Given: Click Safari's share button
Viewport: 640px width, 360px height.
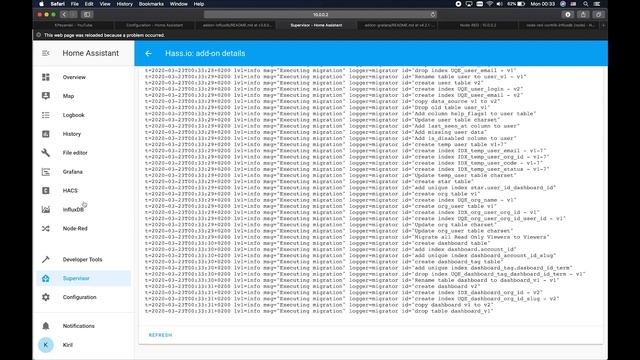Looking at the screenshot, I should pyautogui.click(x=583, y=14).
